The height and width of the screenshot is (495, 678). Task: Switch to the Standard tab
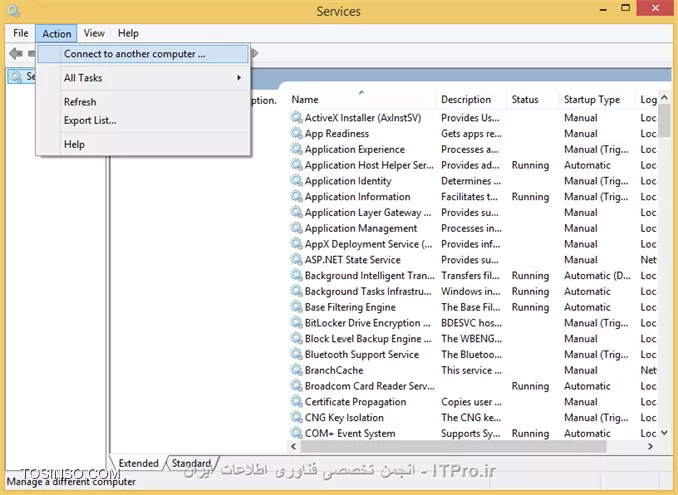[x=191, y=463]
